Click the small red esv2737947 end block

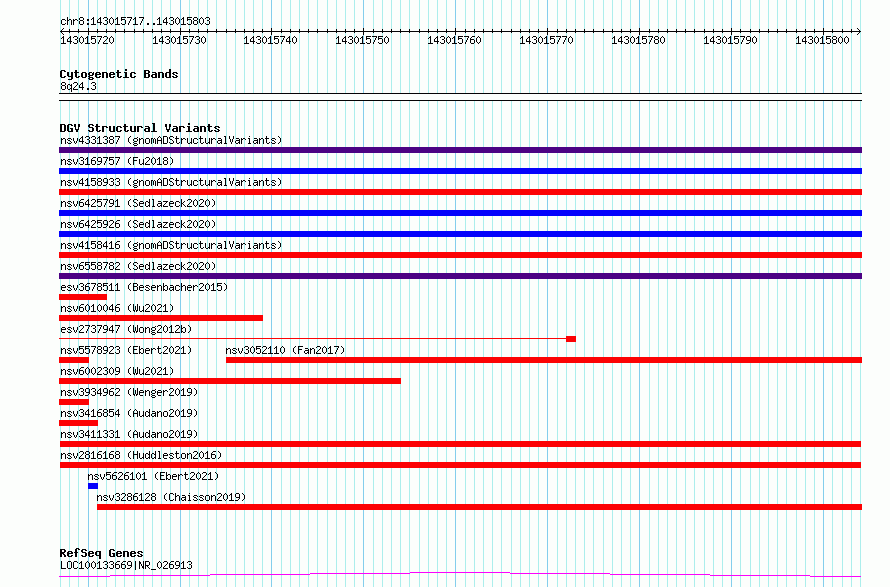coord(571,339)
